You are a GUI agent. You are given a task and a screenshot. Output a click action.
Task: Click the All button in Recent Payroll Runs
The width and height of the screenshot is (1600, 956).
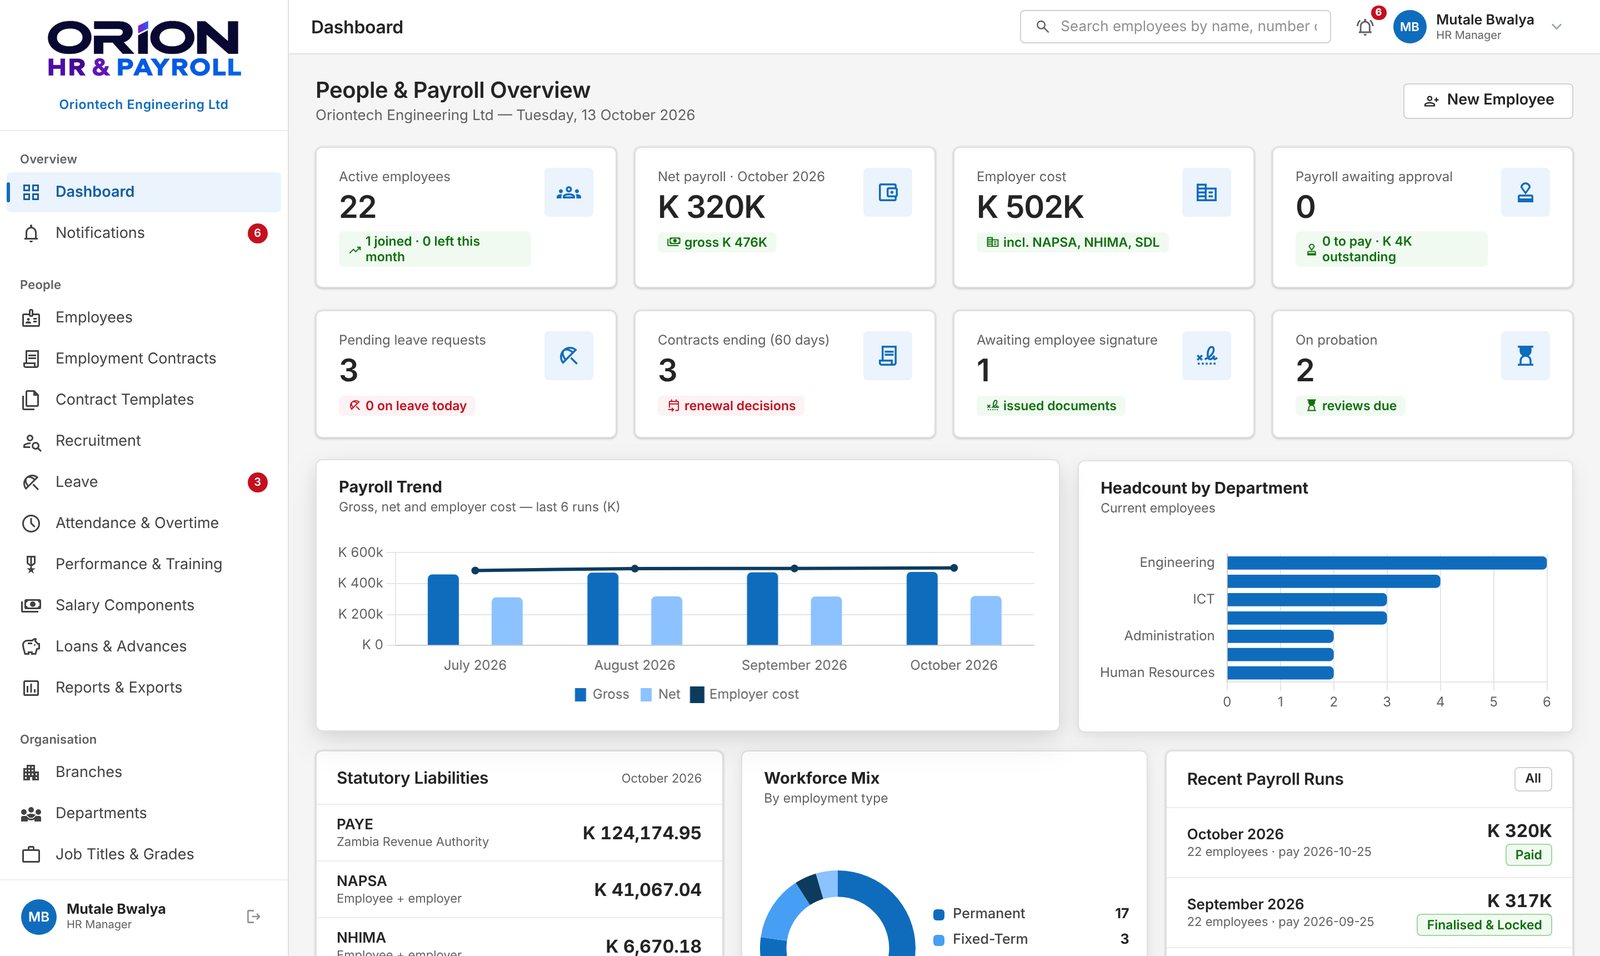tap(1533, 779)
